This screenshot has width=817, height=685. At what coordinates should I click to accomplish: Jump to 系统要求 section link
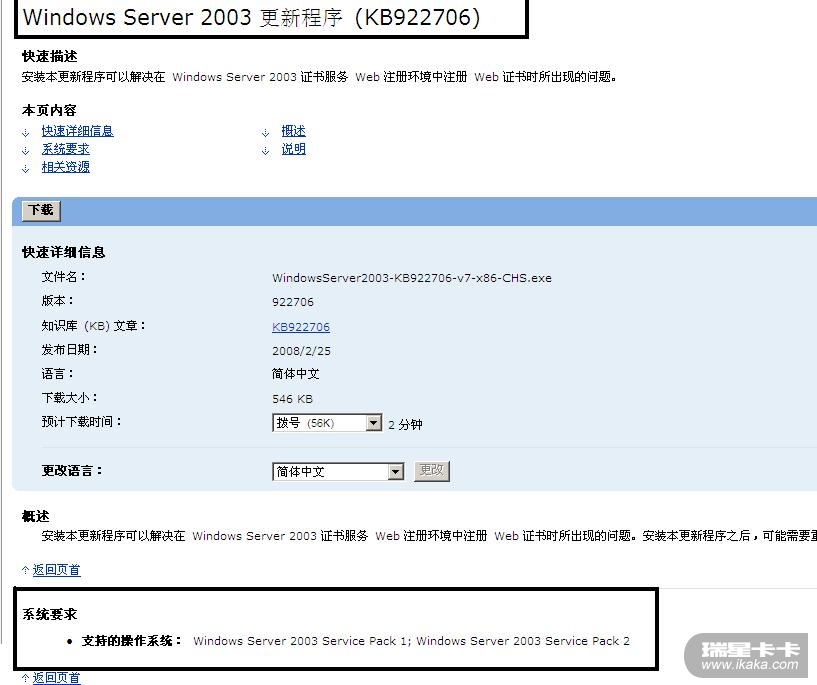[x=66, y=149]
